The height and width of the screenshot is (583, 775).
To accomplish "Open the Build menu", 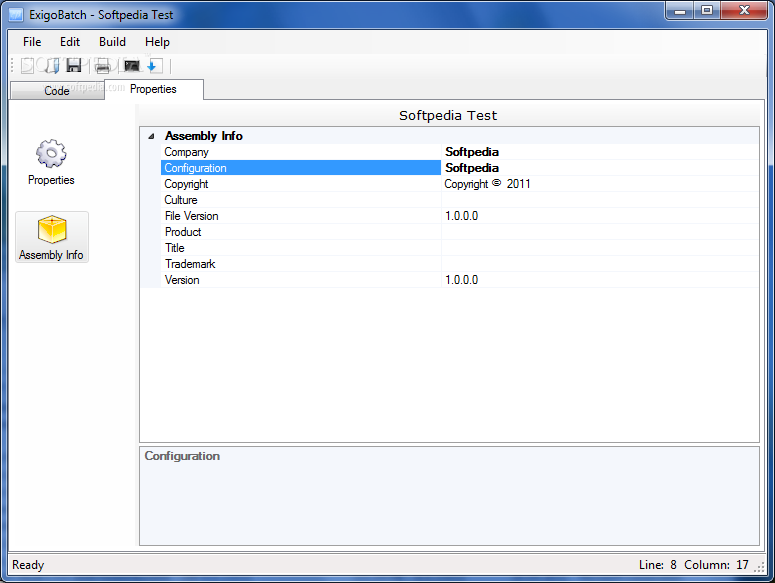I will [112, 42].
